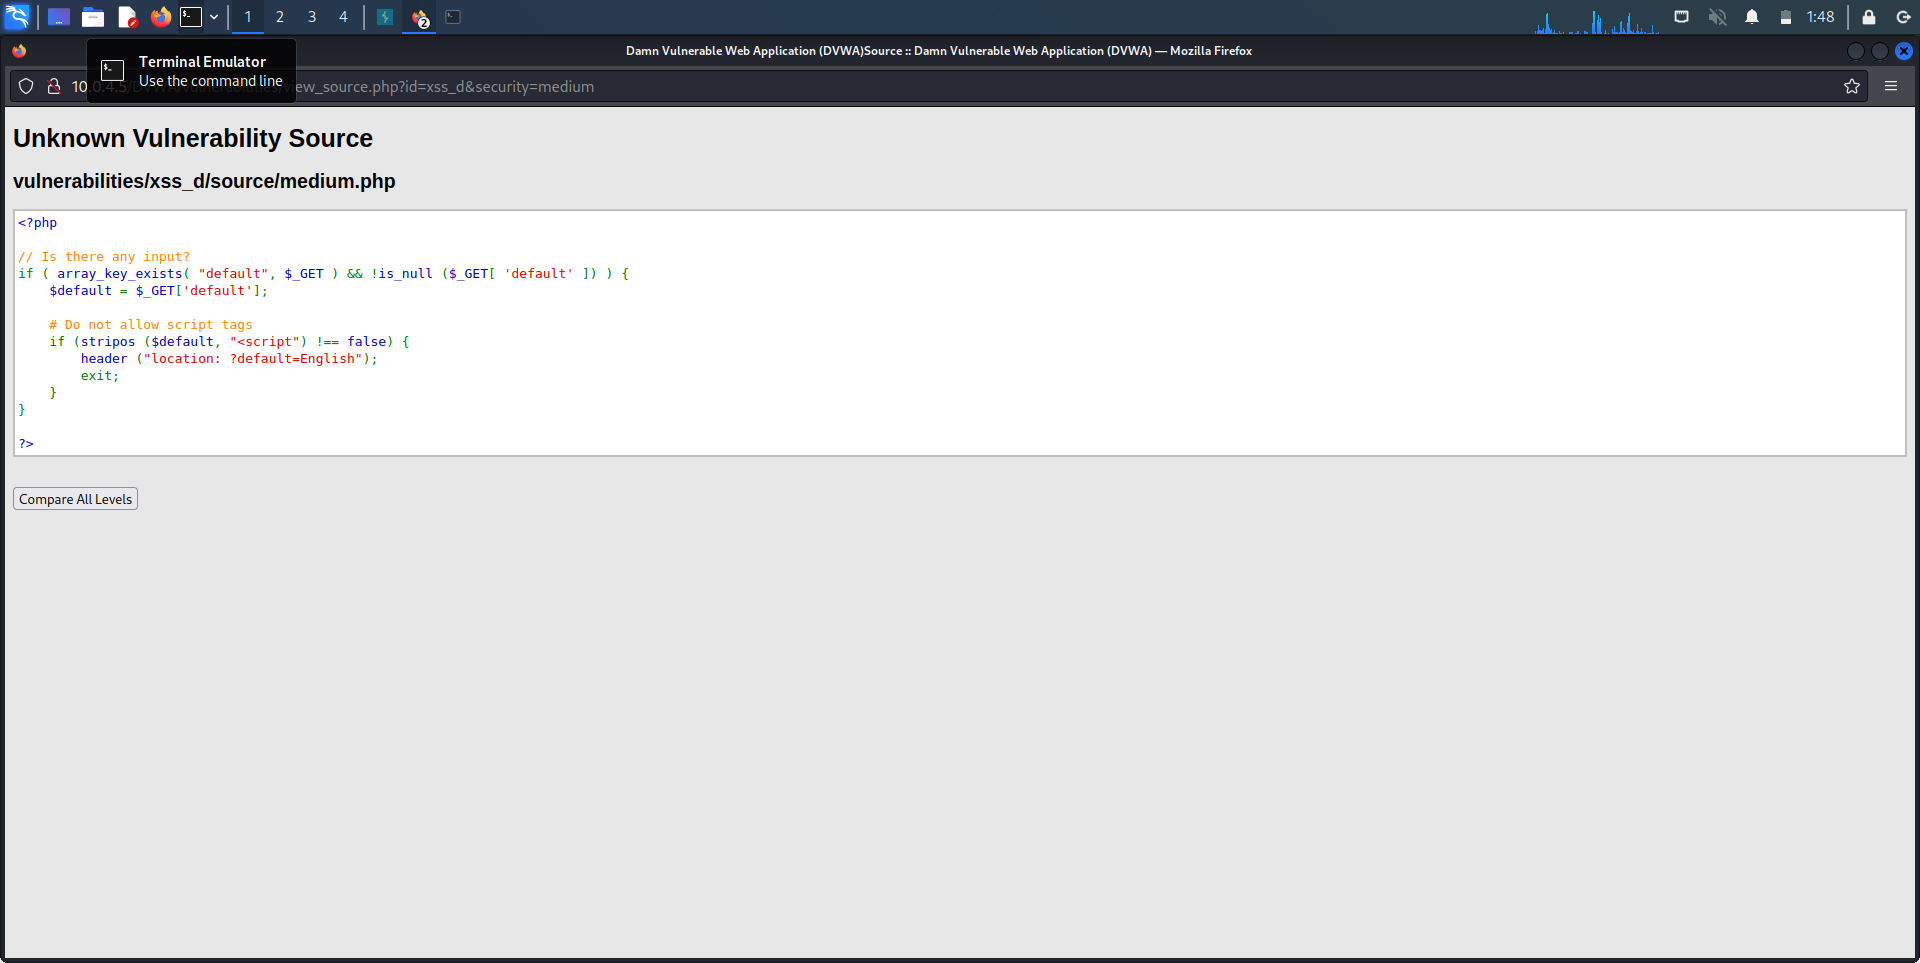
Task: Expand the terminal launcher dropdown arrow
Action: click(214, 17)
